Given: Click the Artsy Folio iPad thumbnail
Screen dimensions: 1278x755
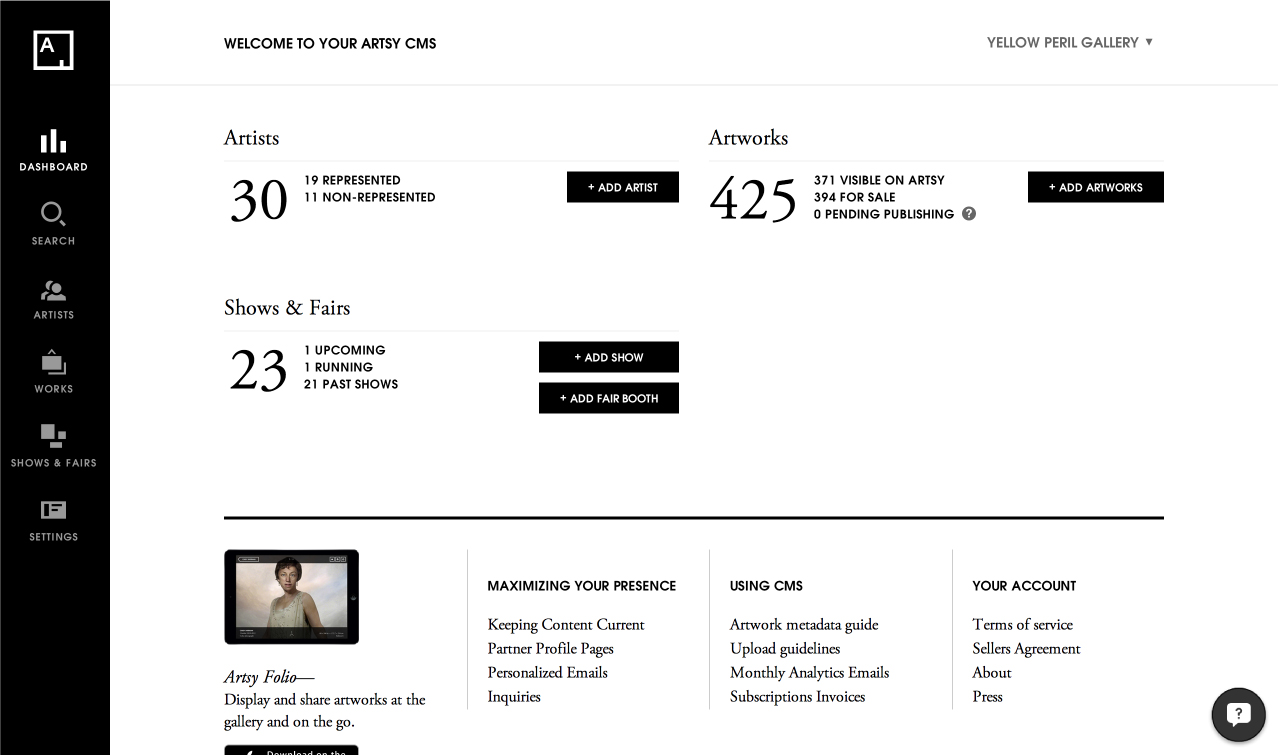Looking at the screenshot, I should tap(291, 597).
